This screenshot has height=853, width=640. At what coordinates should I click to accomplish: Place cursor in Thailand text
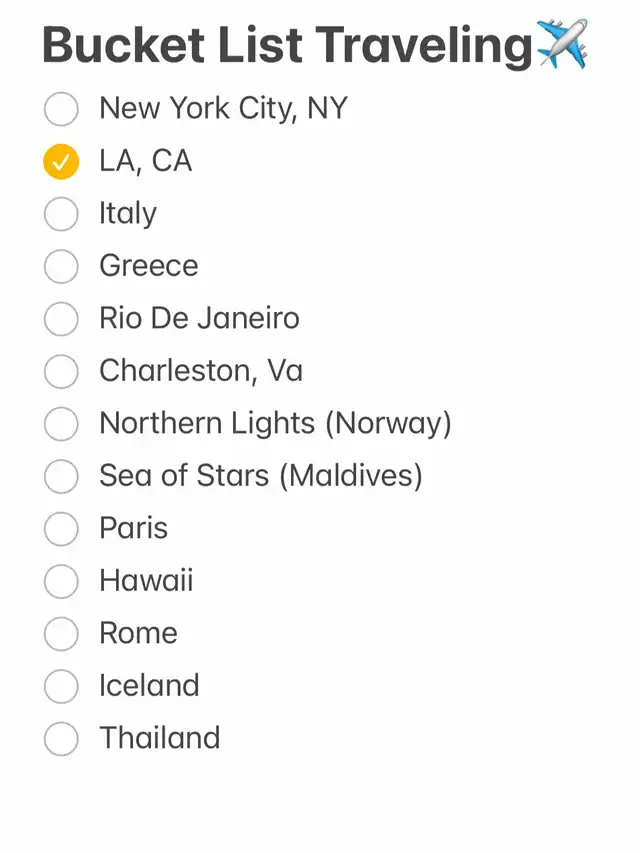(x=159, y=738)
